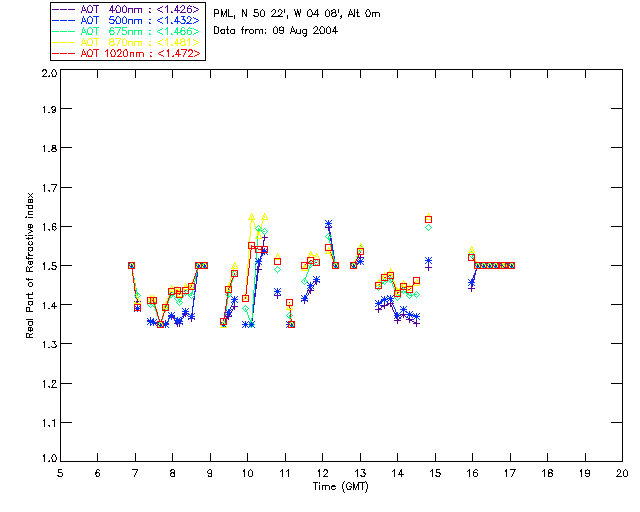Click the isolated red square marker near hour 15
640x512 pixels.
pos(429,220)
